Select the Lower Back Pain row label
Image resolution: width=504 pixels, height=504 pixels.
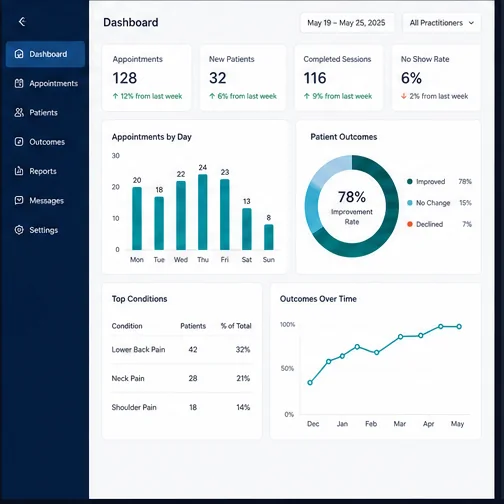tap(138, 350)
